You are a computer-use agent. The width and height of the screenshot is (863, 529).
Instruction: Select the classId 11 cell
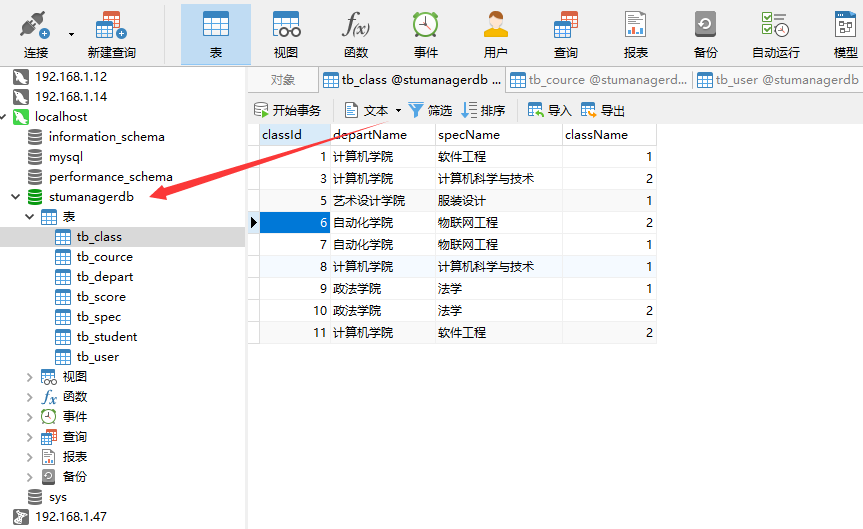coord(294,333)
